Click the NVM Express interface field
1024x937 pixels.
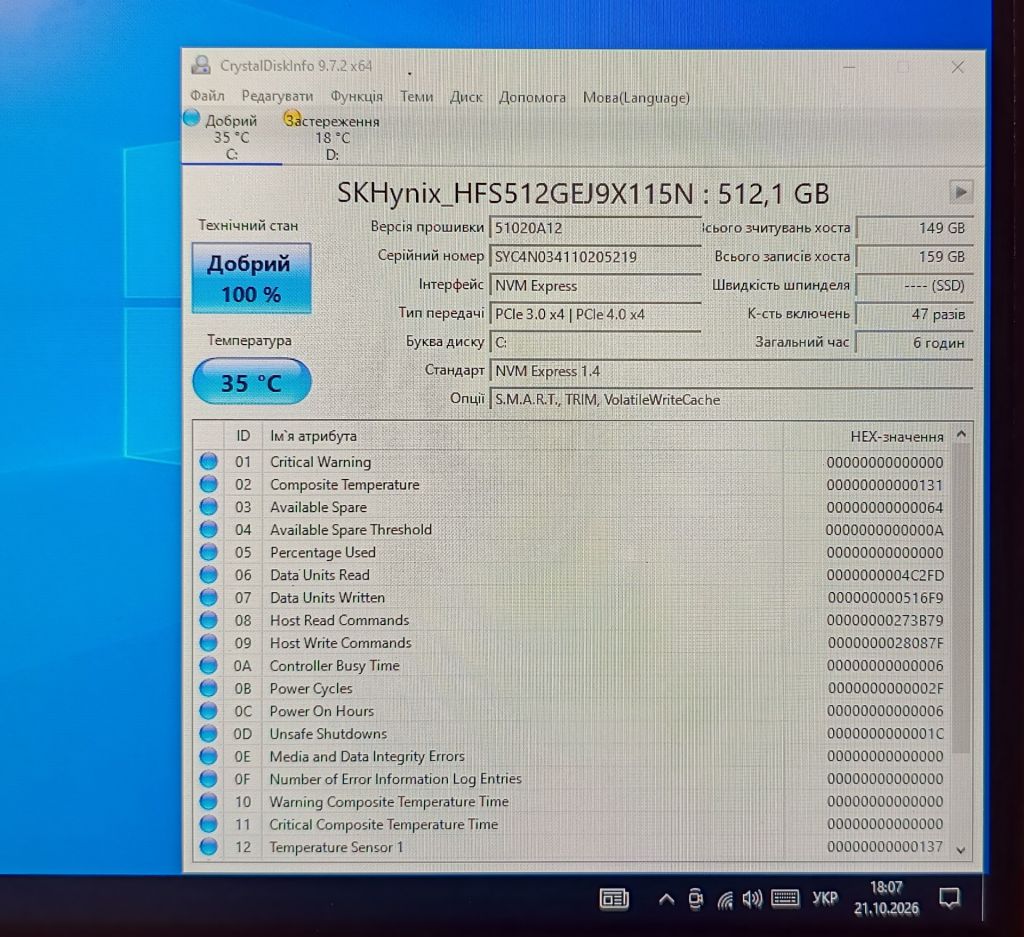pyautogui.click(x=595, y=285)
